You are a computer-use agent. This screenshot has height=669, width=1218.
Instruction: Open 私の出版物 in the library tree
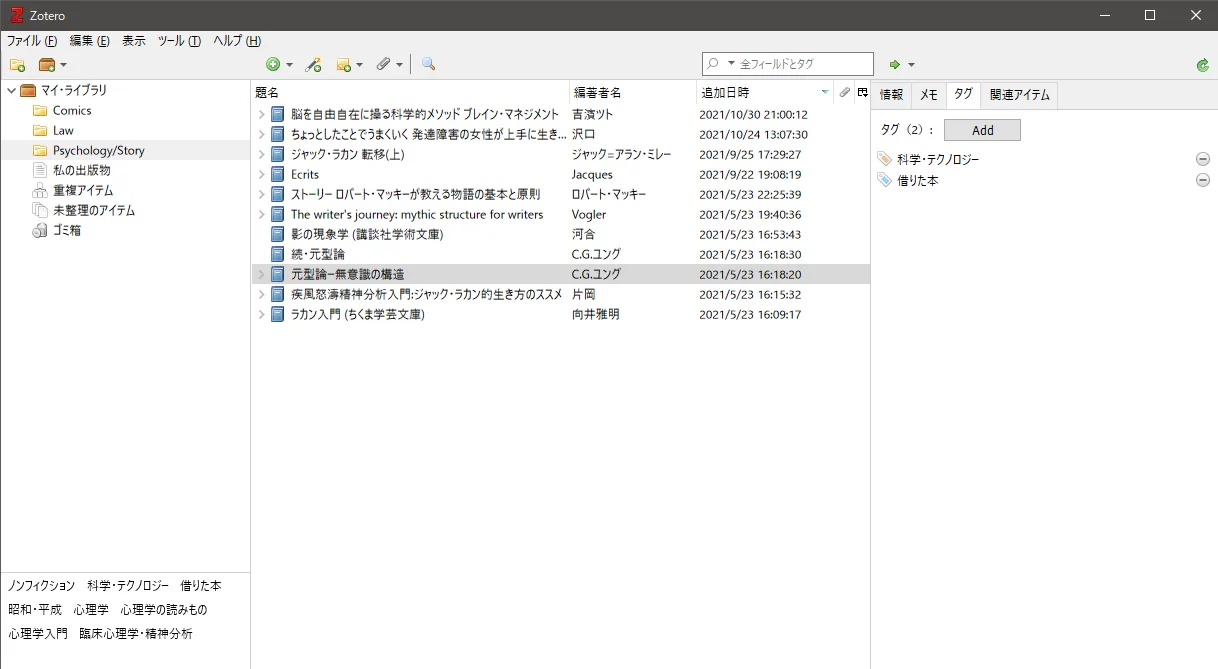tap(81, 170)
